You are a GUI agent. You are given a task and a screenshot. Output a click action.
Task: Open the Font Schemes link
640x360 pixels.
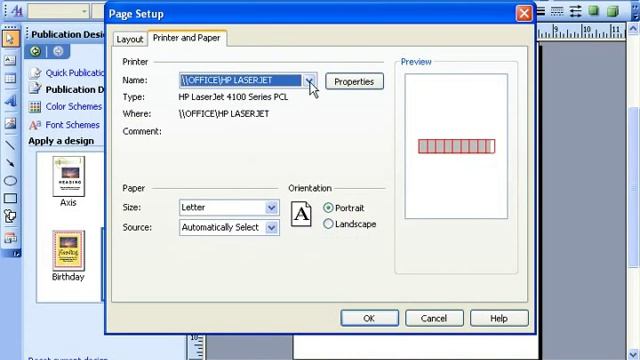[72, 125]
